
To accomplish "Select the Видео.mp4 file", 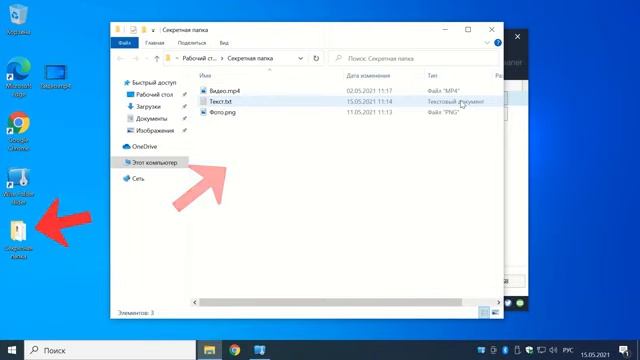I will coord(224,91).
